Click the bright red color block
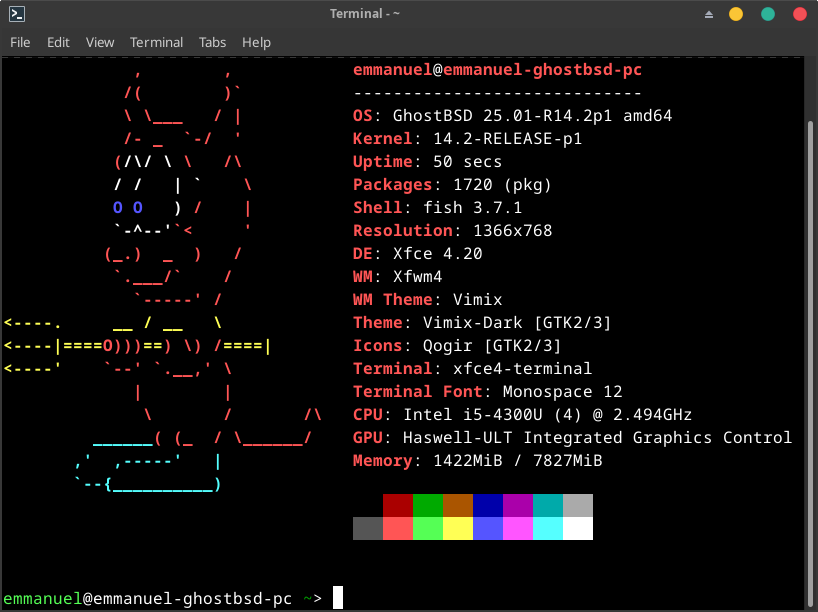 (398, 529)
